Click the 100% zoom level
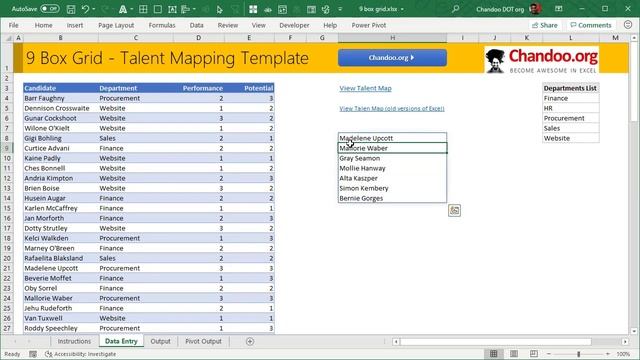640x360 pixels. pyautogui.click(x=623, y=354)
